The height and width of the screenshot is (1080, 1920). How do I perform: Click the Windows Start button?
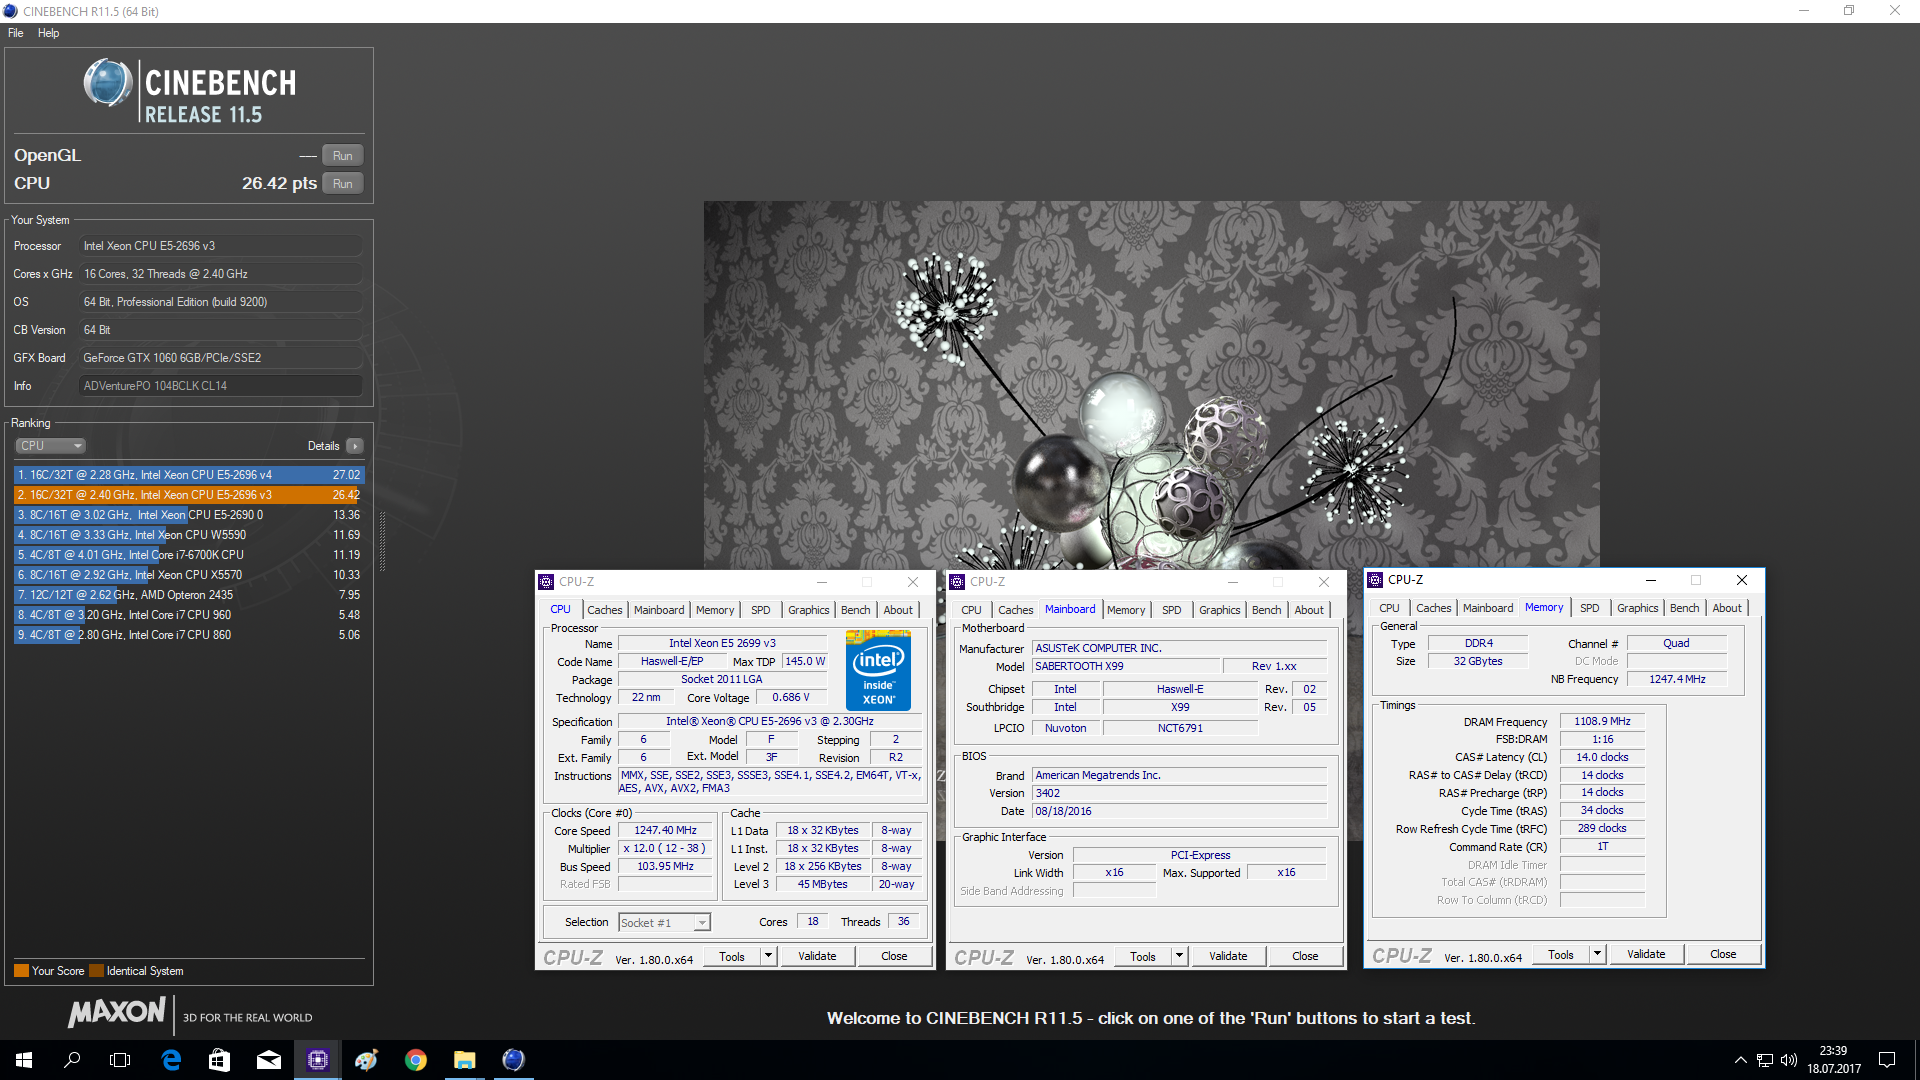(24, 1060)
